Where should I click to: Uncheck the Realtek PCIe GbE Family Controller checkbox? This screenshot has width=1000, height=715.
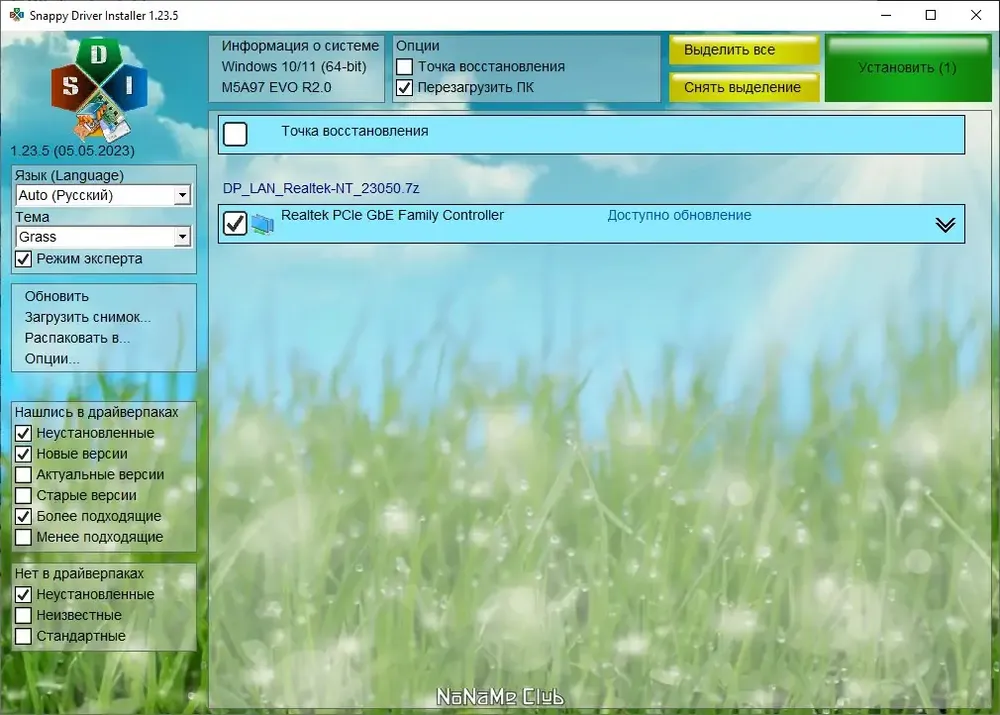point(235,223)
